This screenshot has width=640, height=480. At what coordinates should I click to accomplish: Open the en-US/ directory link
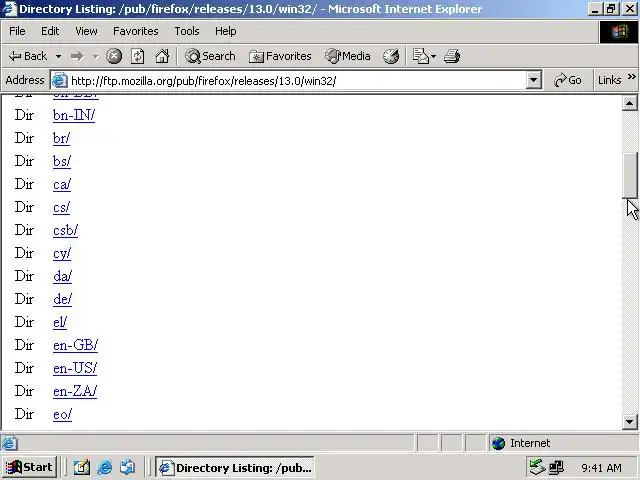click(x=75, y=368)
